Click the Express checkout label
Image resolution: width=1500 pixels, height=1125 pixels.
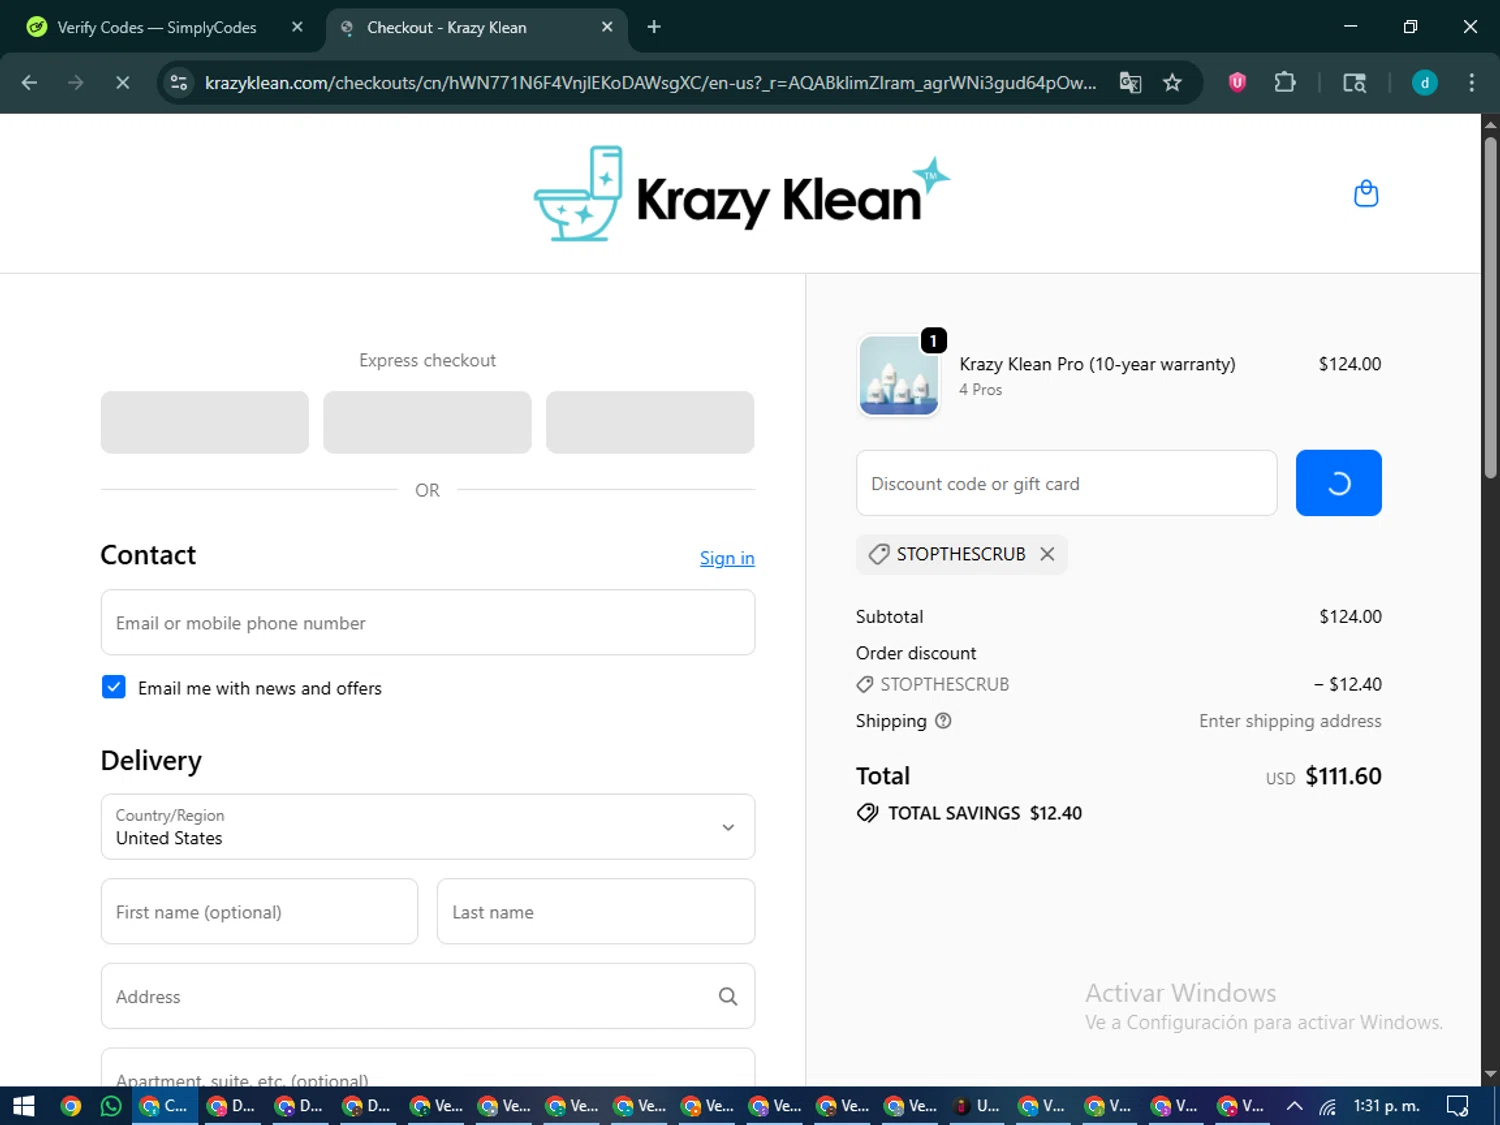(x=427, y=360)
